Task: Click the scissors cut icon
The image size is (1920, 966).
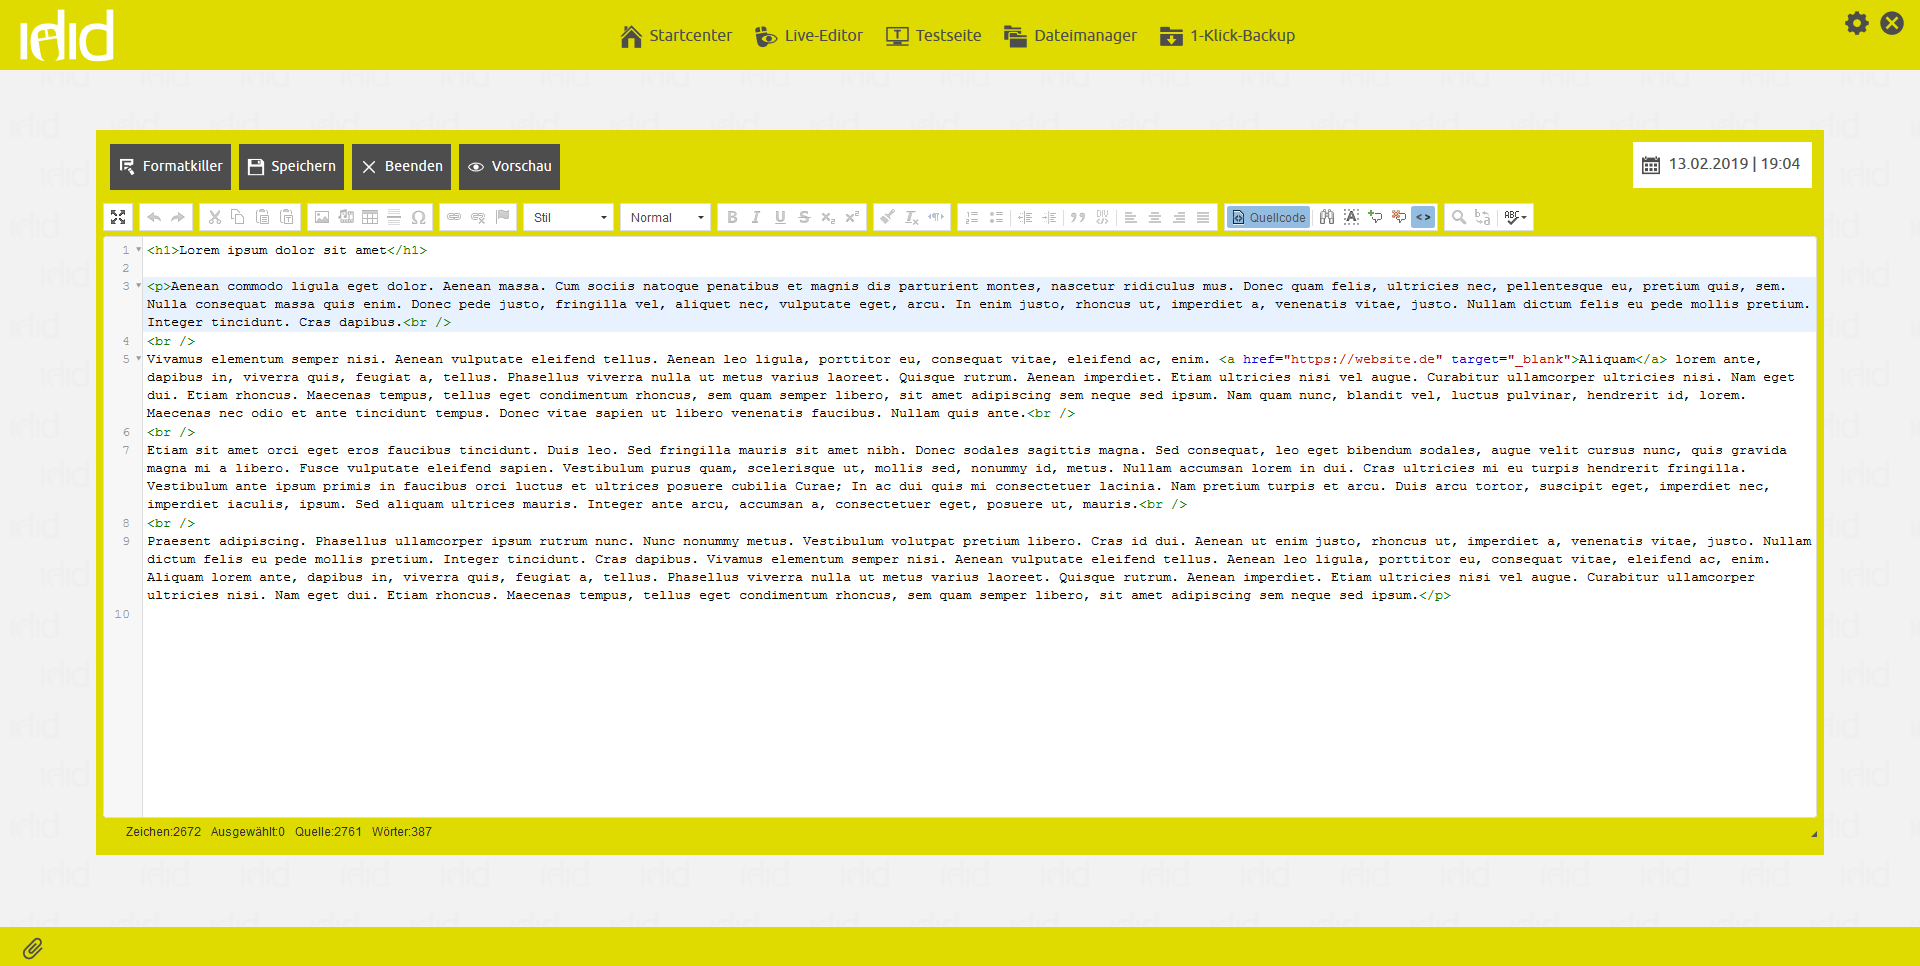Action: pyautogui.click(x=214, y=217)
